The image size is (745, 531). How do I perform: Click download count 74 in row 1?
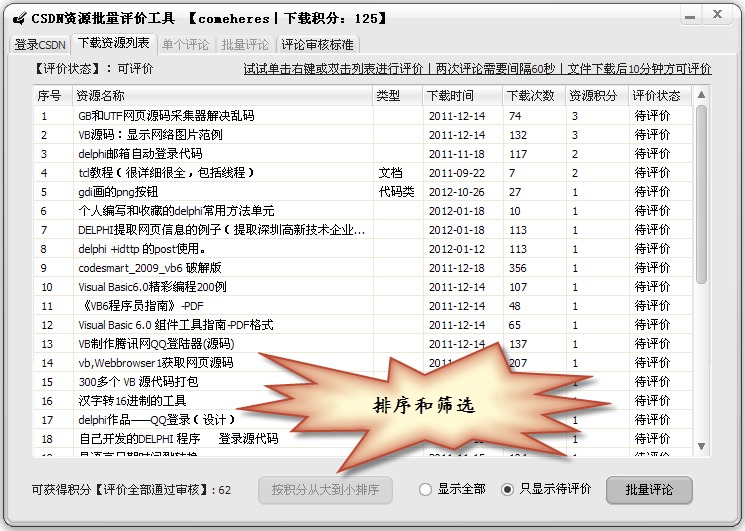515,116
